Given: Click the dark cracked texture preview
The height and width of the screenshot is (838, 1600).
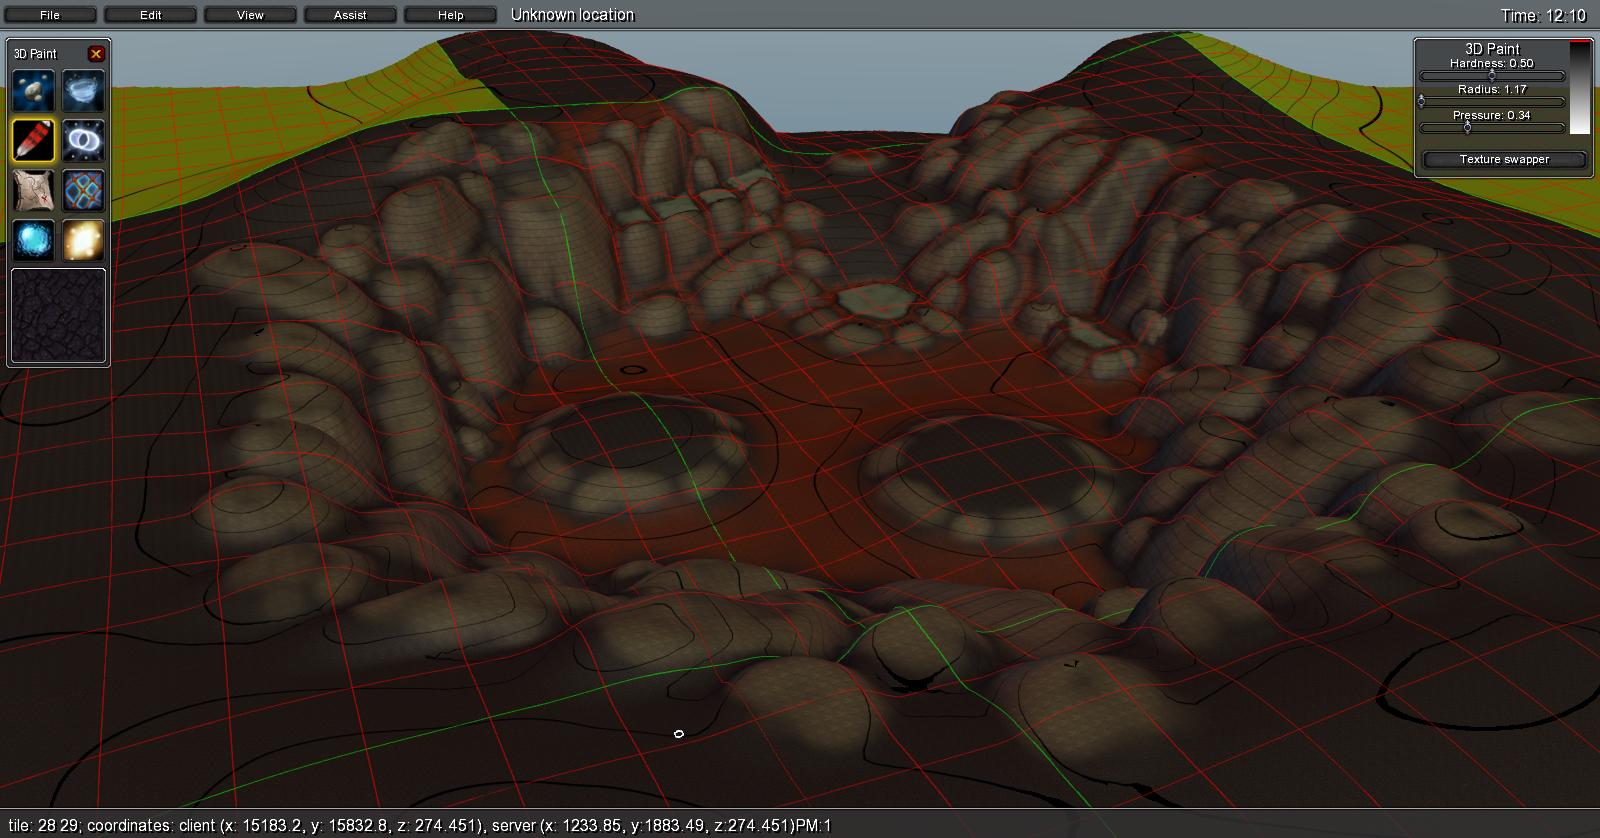Looking at the screenshot, I should [x=58, y=316].
